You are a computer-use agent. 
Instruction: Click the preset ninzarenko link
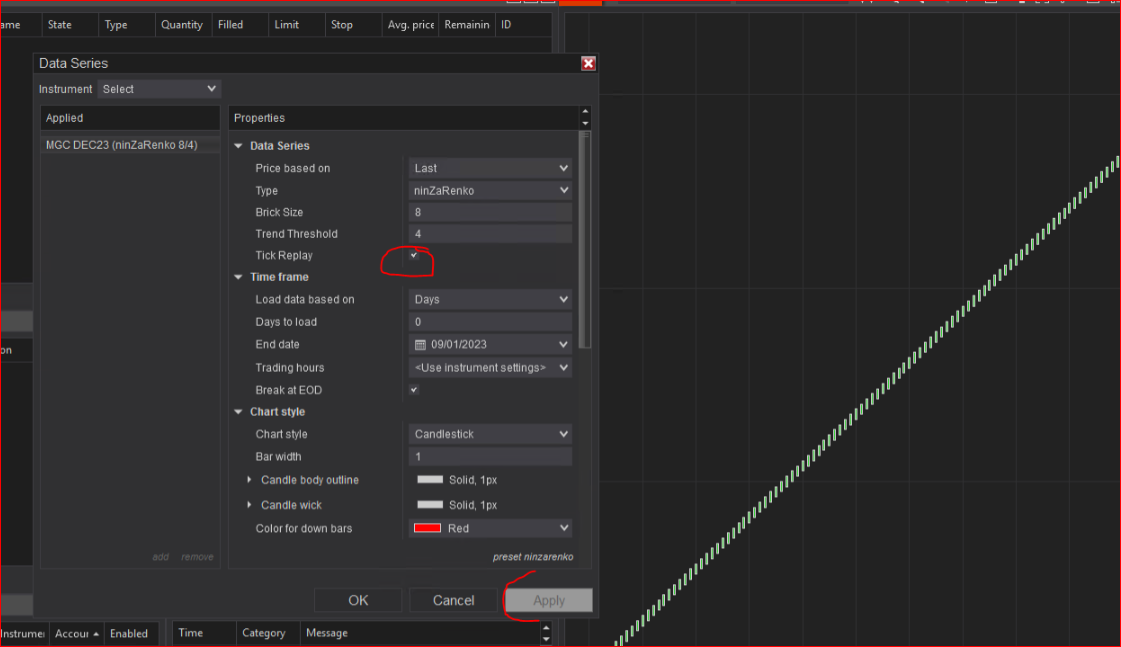(533, 557)
